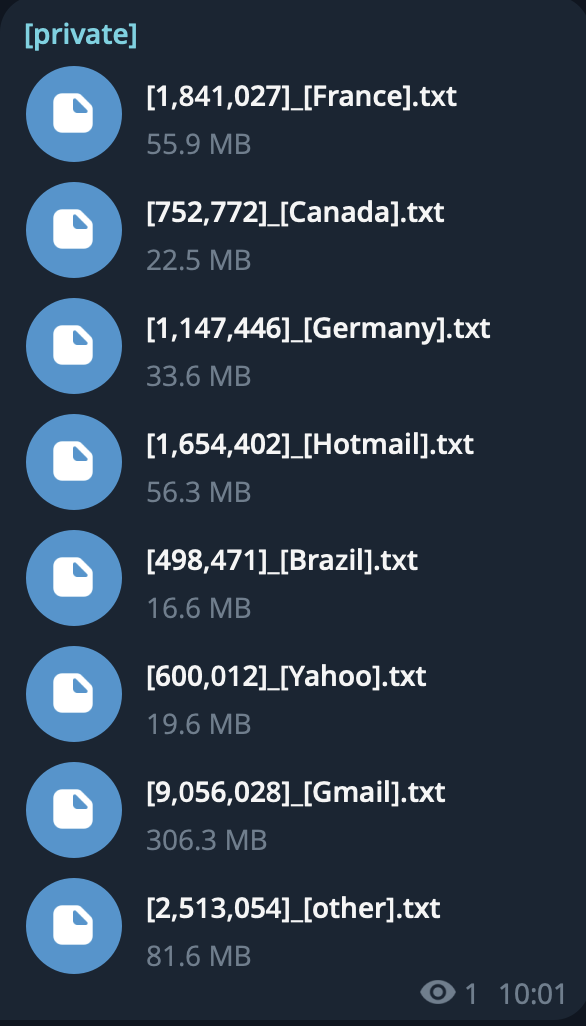Open [1,841,027]_[France].txt file name
Screen dimensions: 586x1026
pyautogui.click(x=302, y=97)
